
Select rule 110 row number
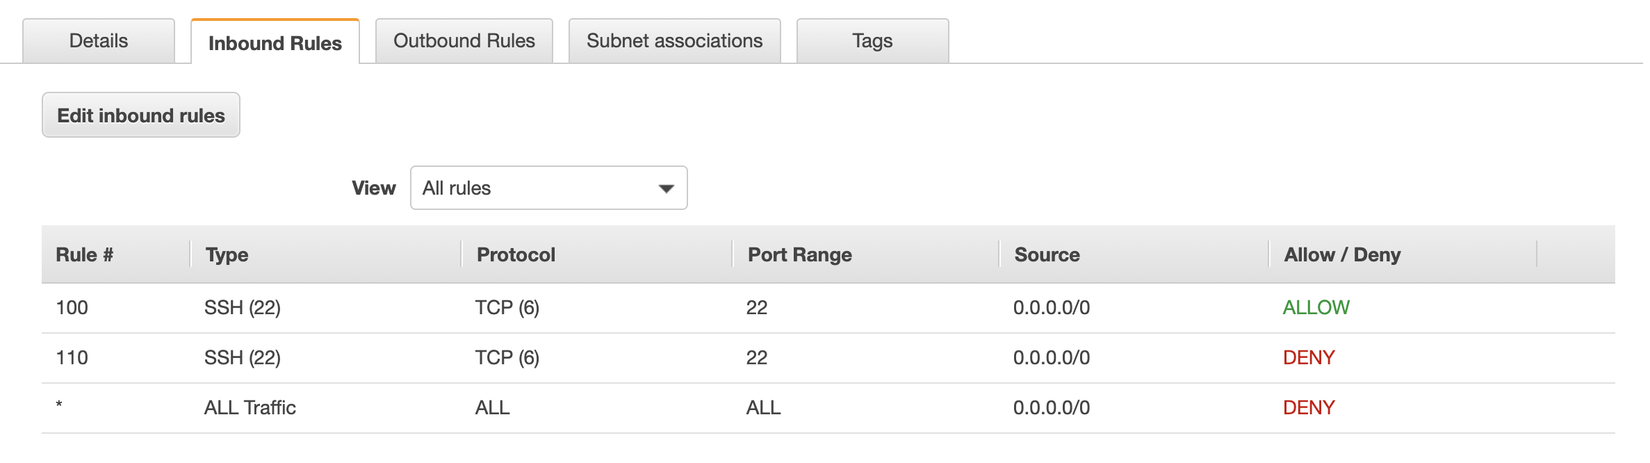tap(72, 358)
